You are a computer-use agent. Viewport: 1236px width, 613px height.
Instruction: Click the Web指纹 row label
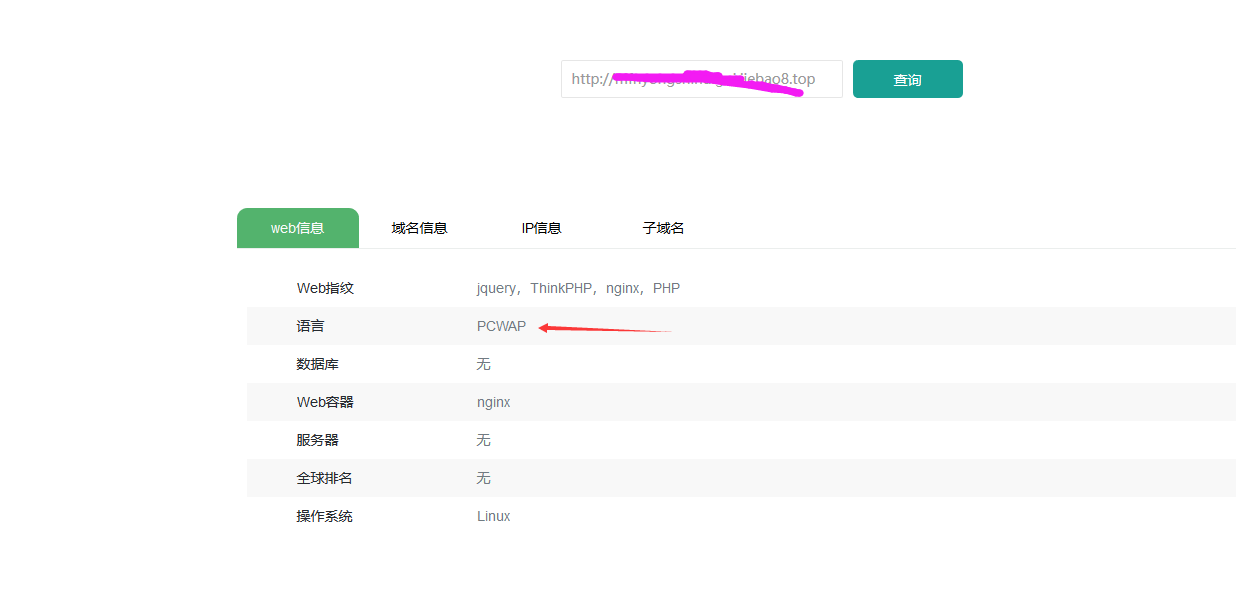click(x=325, y=288)
